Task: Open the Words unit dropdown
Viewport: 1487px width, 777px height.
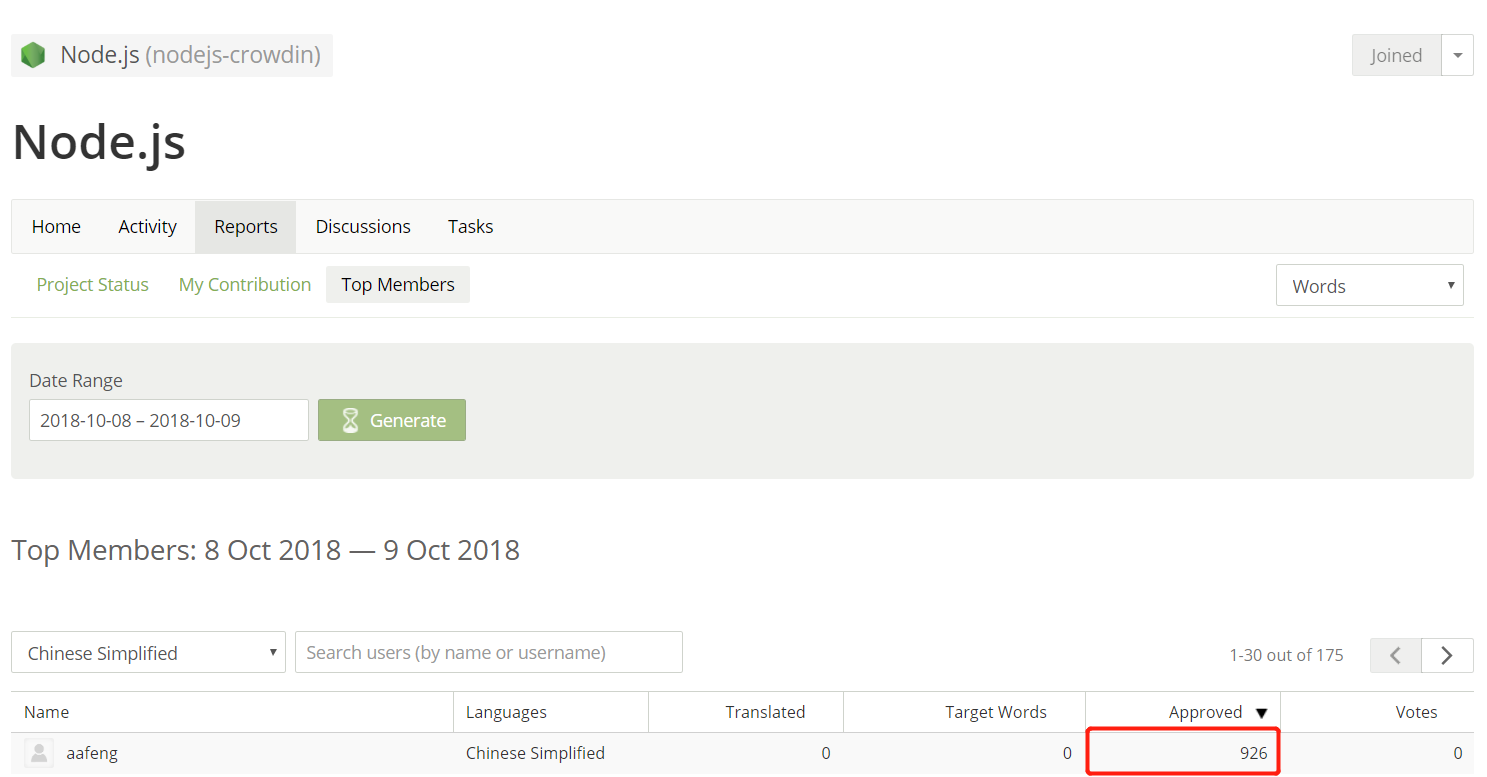Action: [x=1369, y=286]
